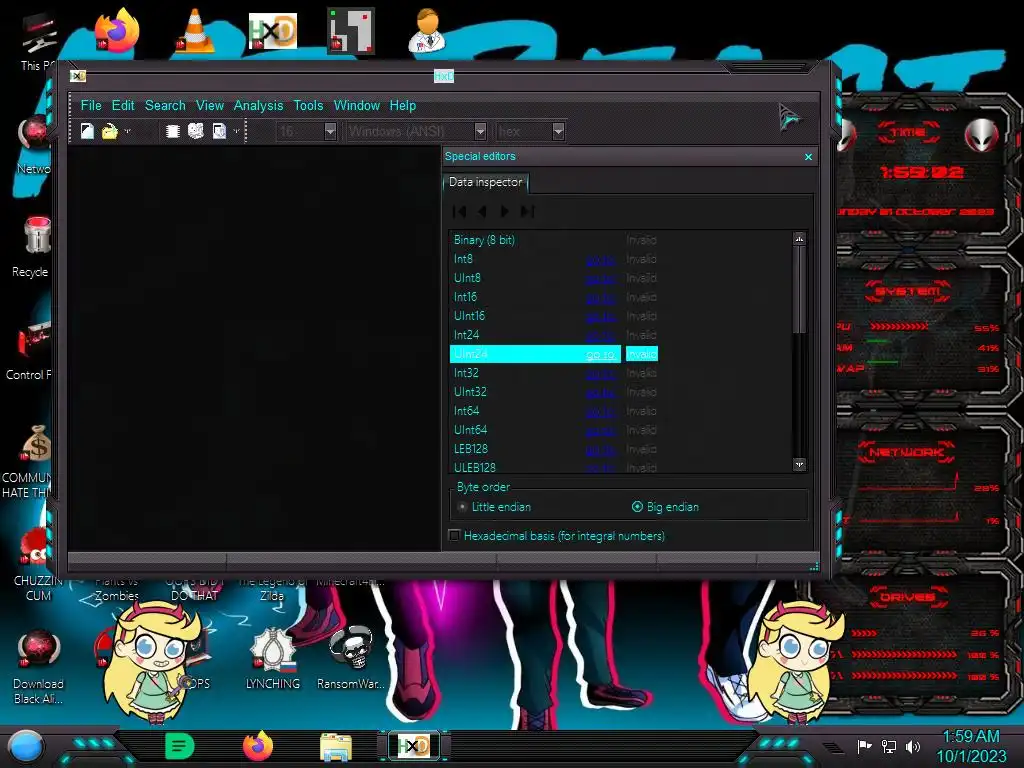1024x768 pixels.
Task: Click go to link for Int32
Action: (600, 374)
